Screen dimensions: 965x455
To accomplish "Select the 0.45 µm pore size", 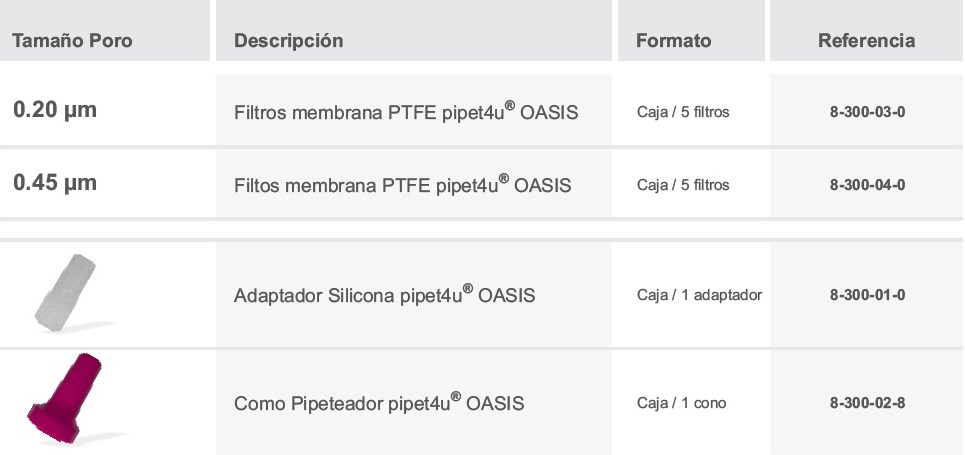I will point(55,184).
